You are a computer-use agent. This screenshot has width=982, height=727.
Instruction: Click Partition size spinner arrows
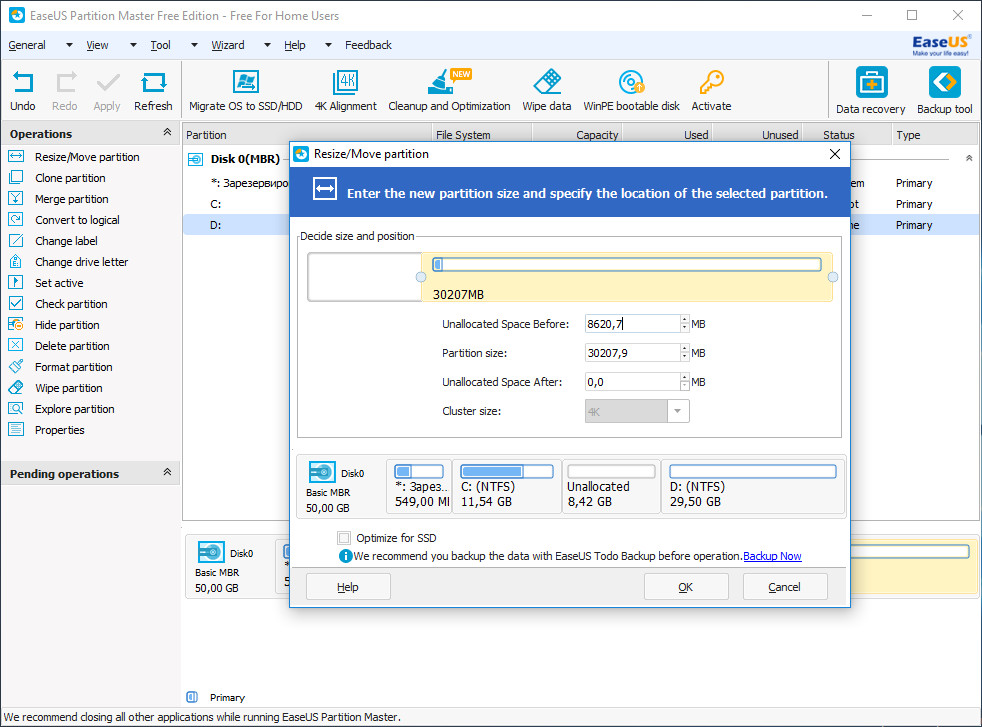[685, 353]
